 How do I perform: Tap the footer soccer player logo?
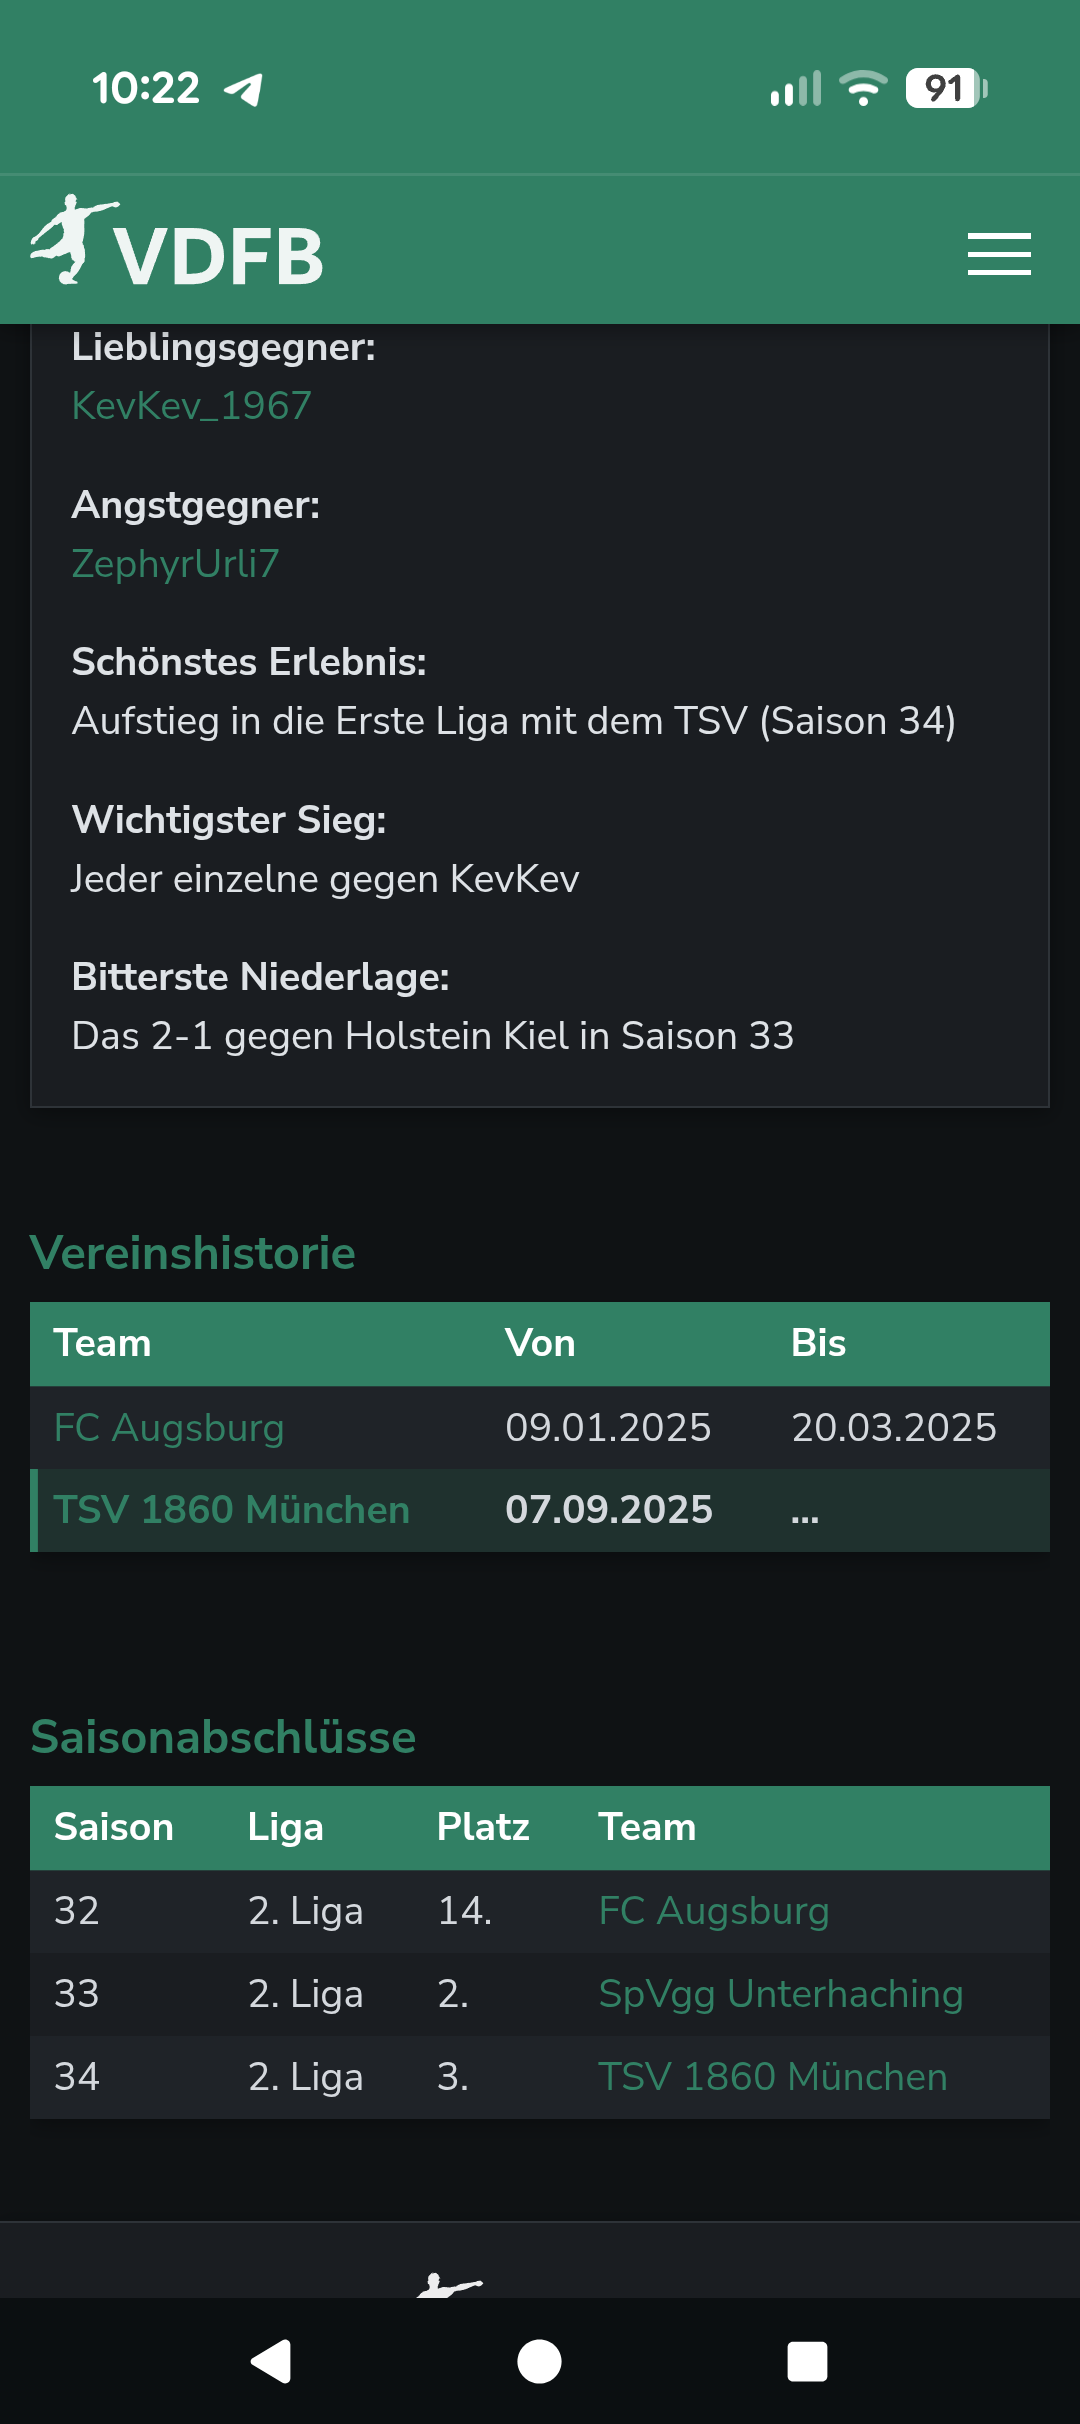[450, 2285]
